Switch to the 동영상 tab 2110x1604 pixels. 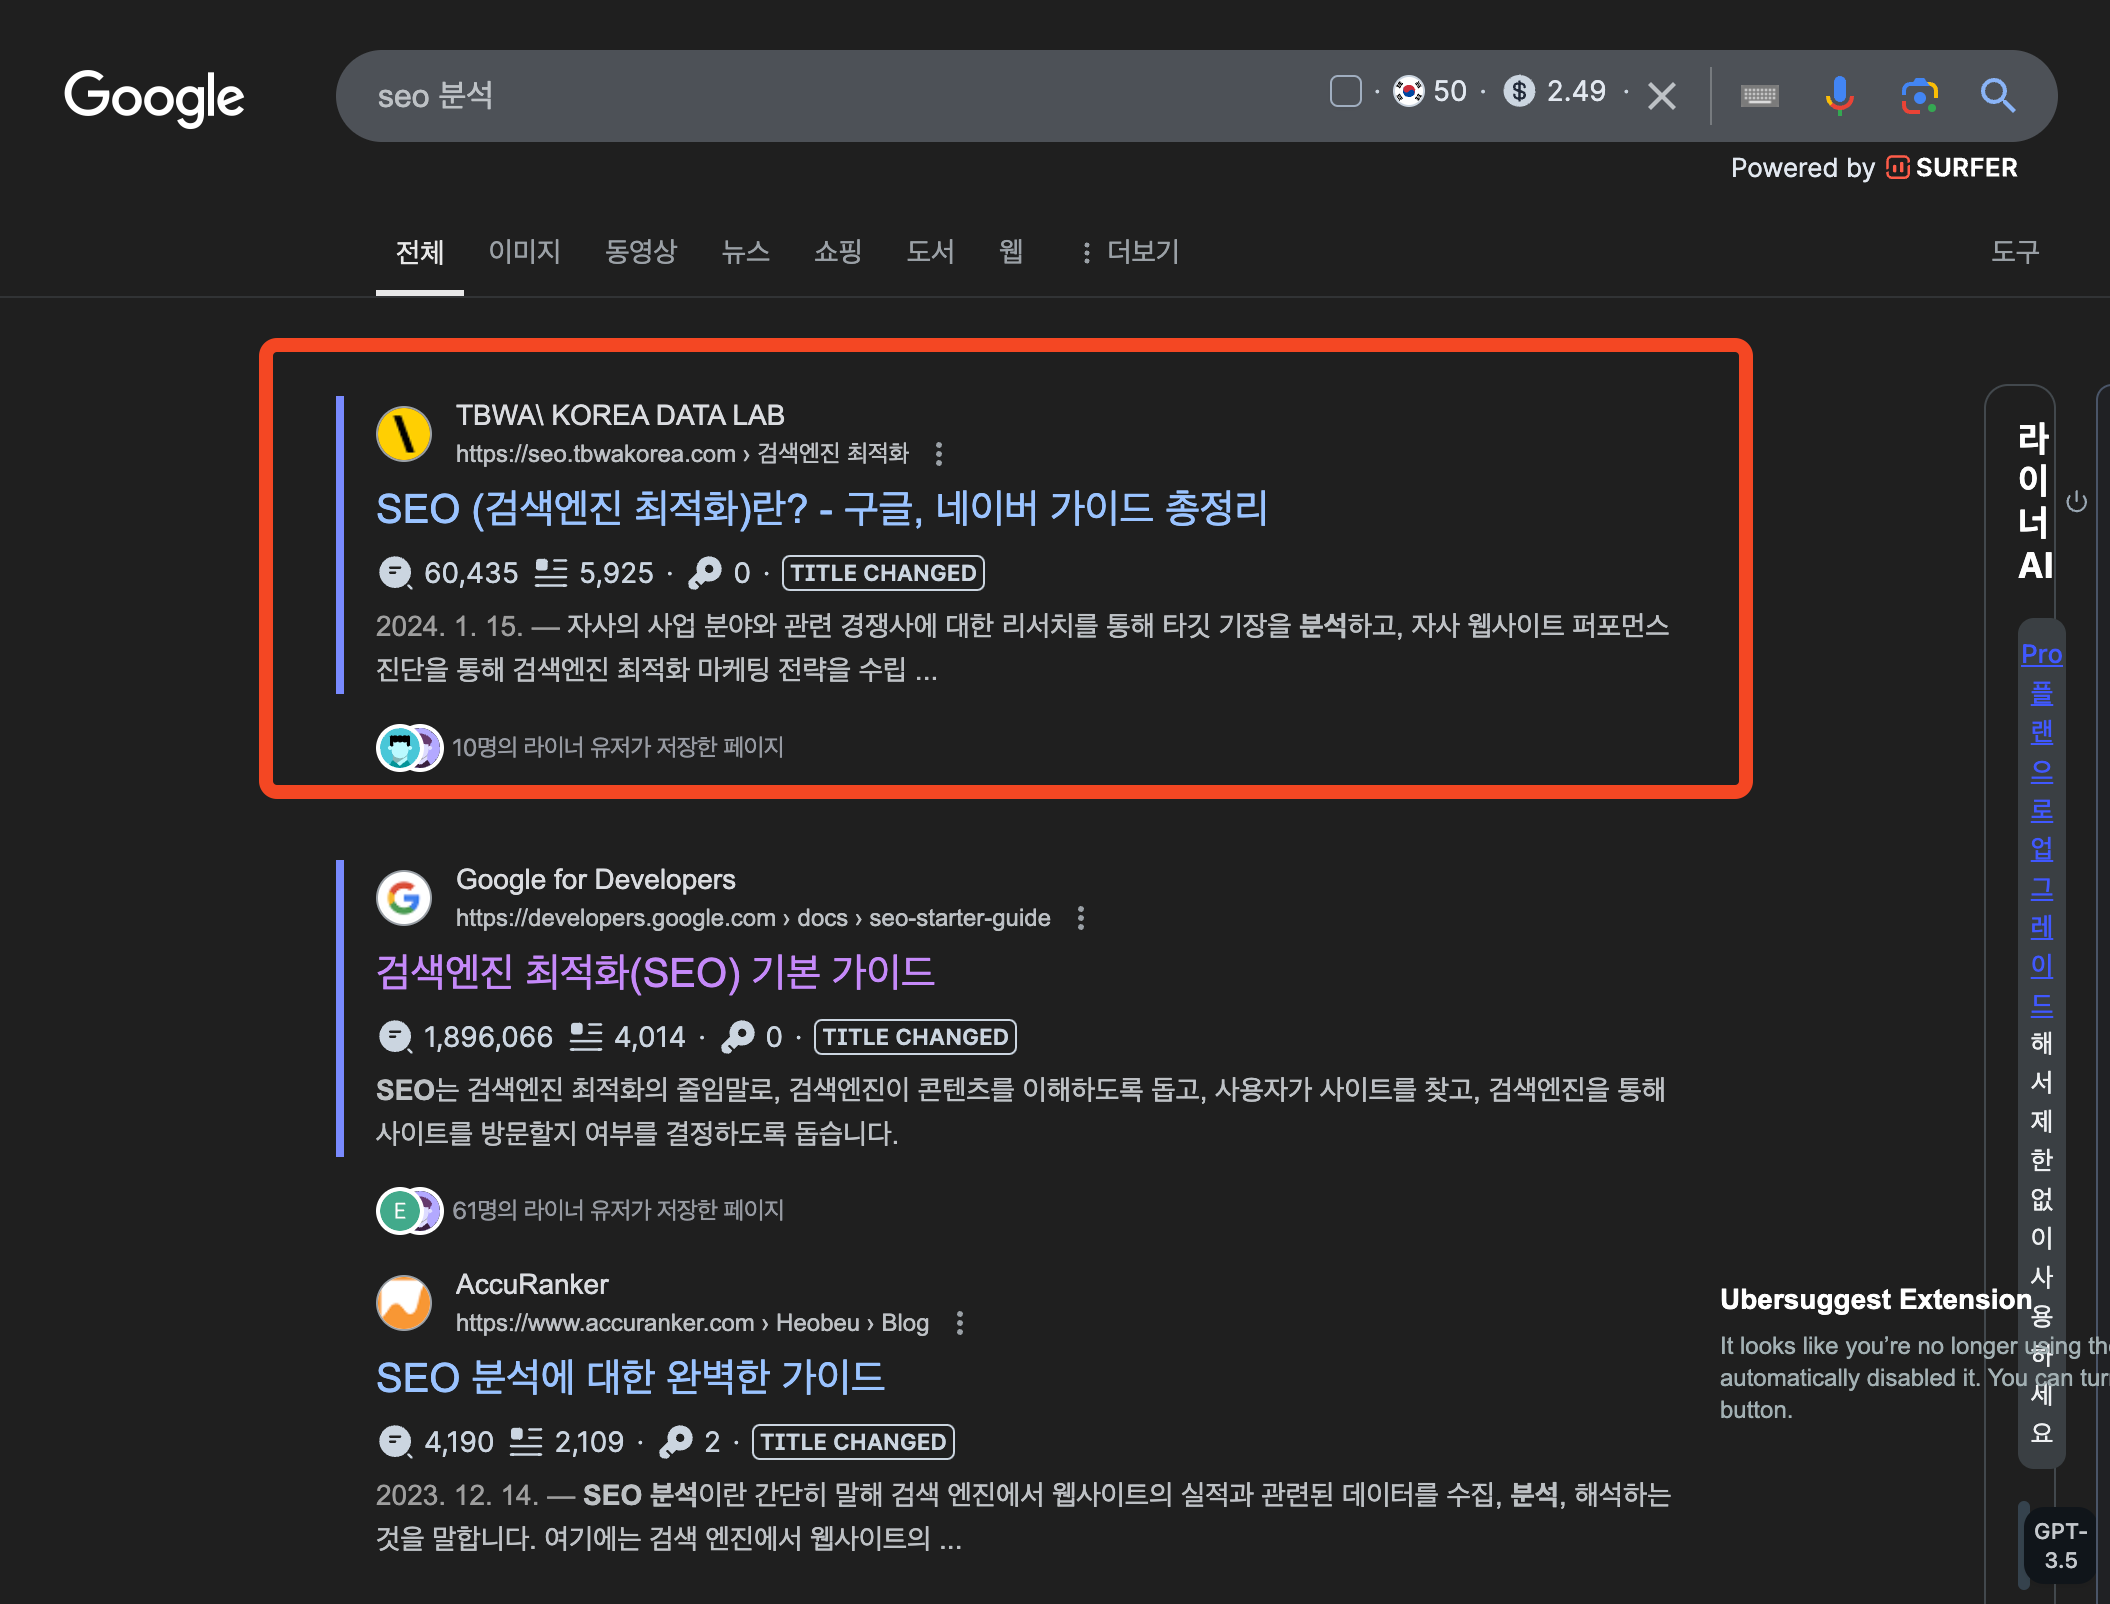641,251
